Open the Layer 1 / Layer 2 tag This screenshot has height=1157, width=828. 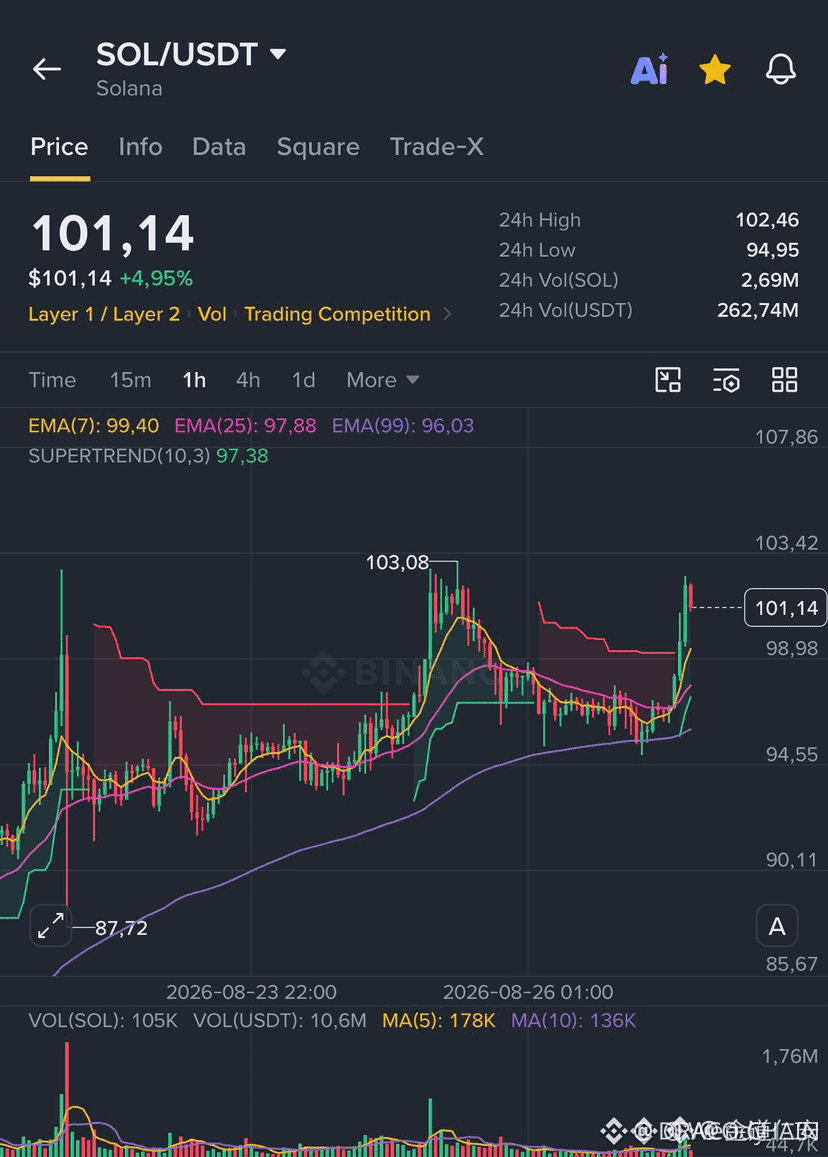pos(104,314)
